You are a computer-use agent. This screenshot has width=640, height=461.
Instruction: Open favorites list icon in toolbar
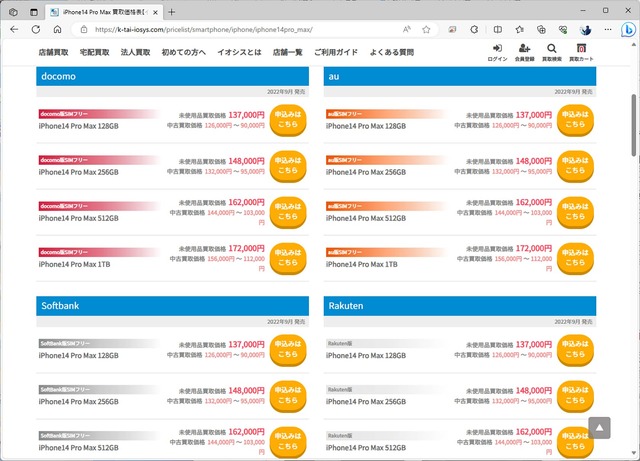[520, 29]
